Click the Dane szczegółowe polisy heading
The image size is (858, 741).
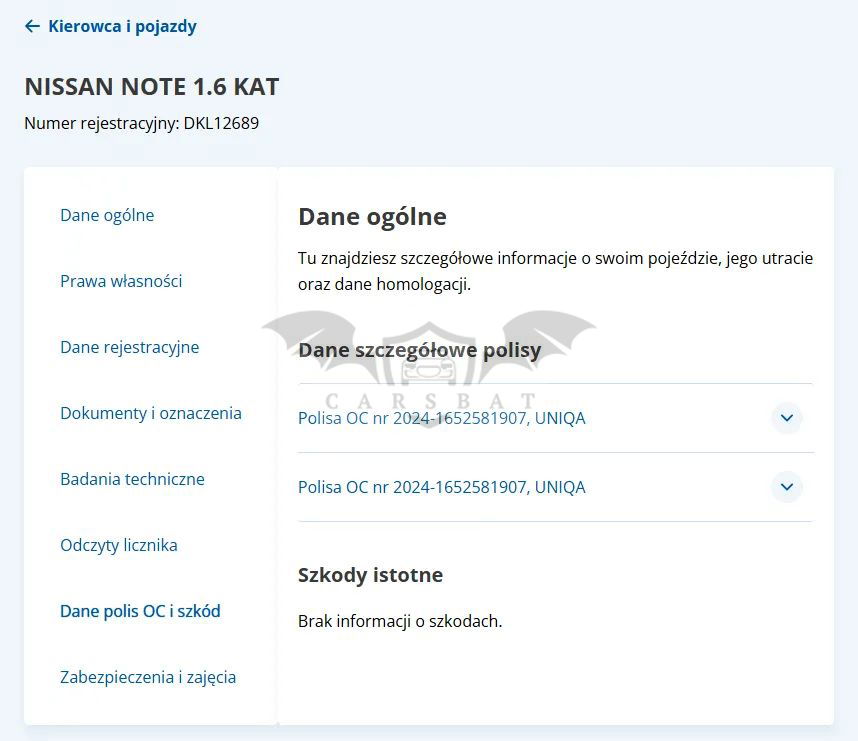(x=419, y=350)
